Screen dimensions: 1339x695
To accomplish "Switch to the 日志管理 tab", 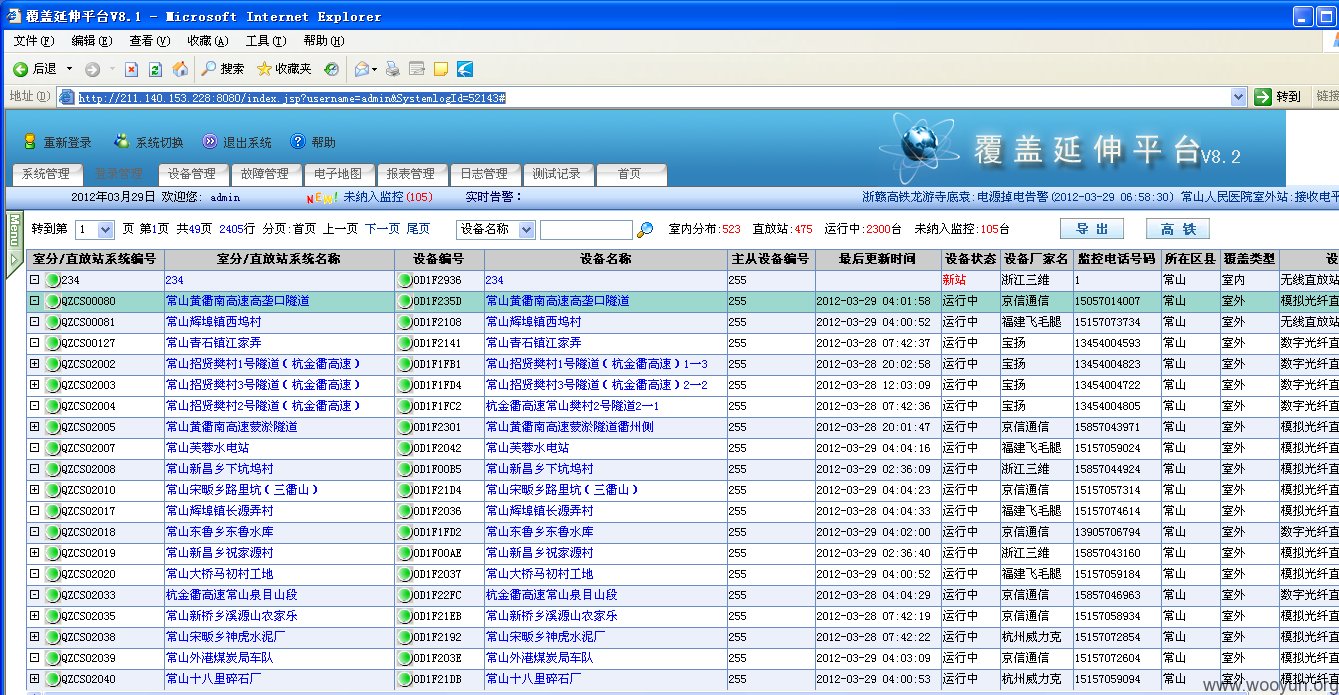I will pos(484,174).
